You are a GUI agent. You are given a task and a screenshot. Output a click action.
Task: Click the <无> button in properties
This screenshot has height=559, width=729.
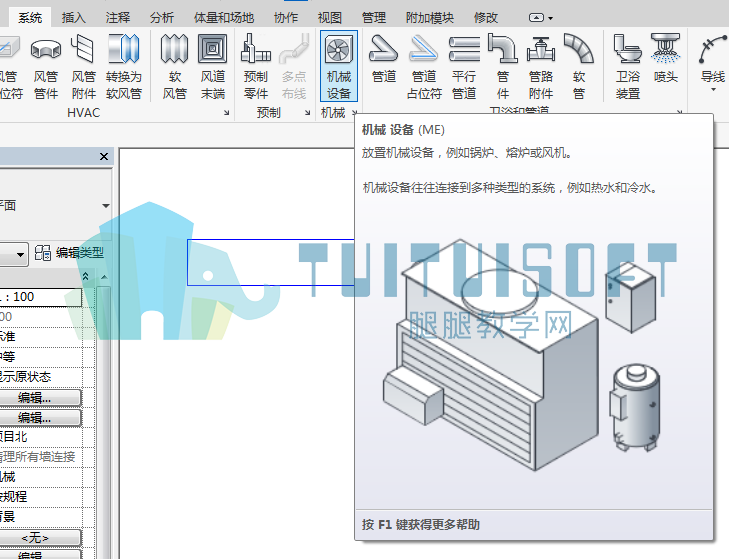pos(40,538)
